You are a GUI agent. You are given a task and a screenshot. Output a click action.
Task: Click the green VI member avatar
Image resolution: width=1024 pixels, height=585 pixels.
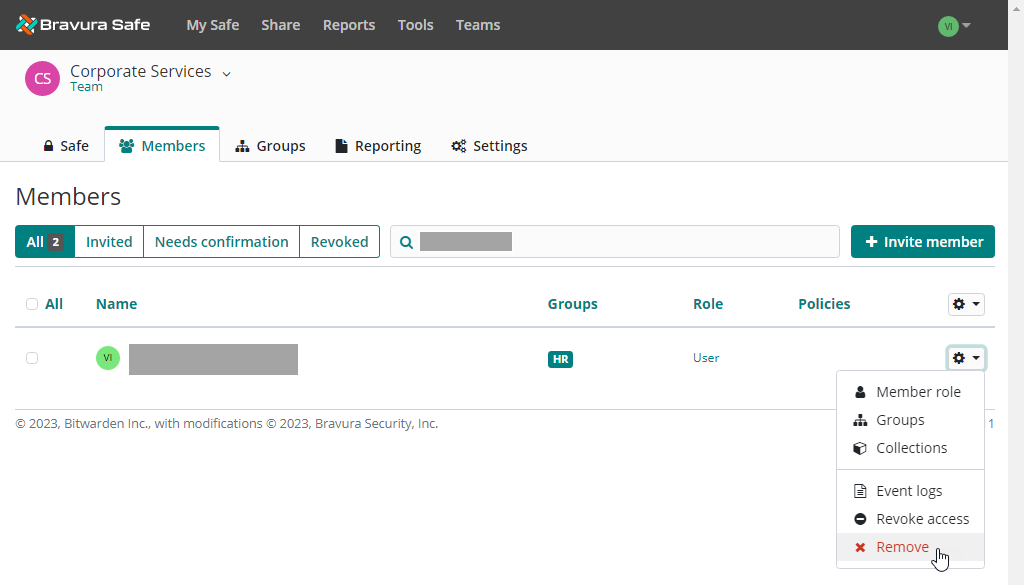[107, 358]
